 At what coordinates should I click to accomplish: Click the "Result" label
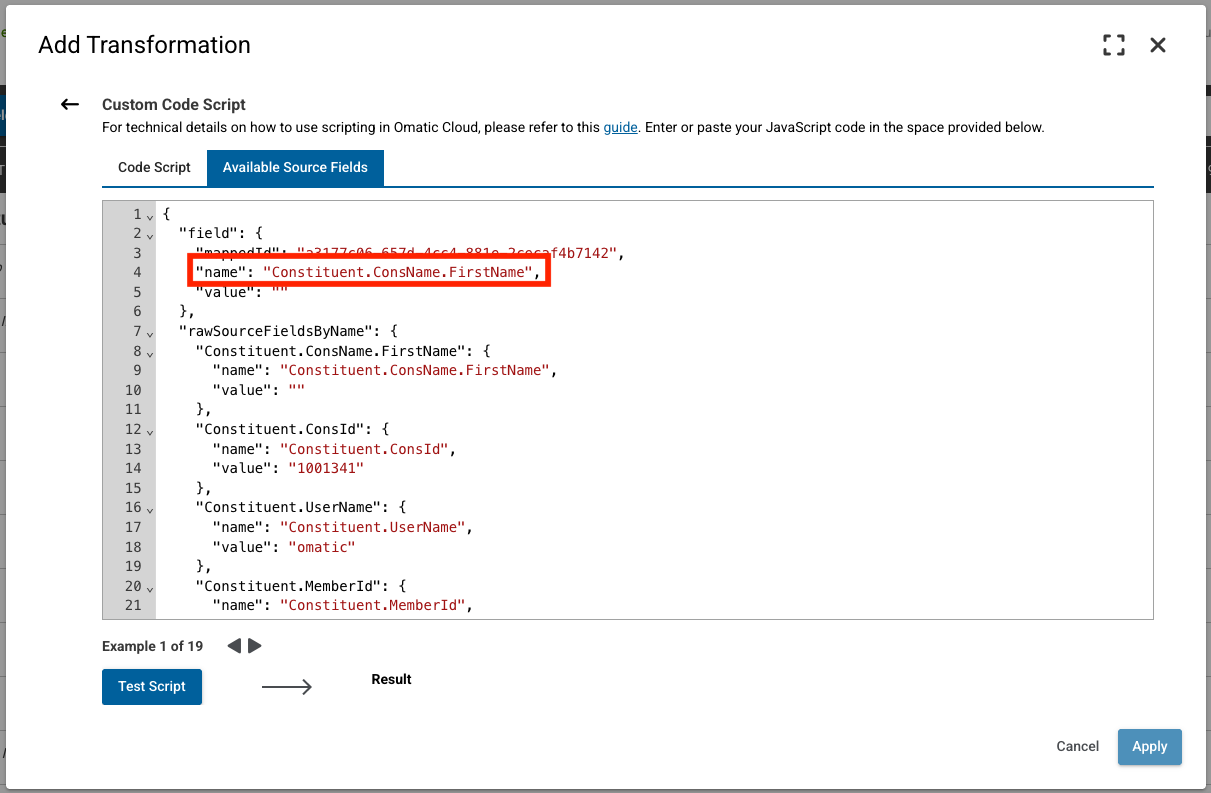391,679
